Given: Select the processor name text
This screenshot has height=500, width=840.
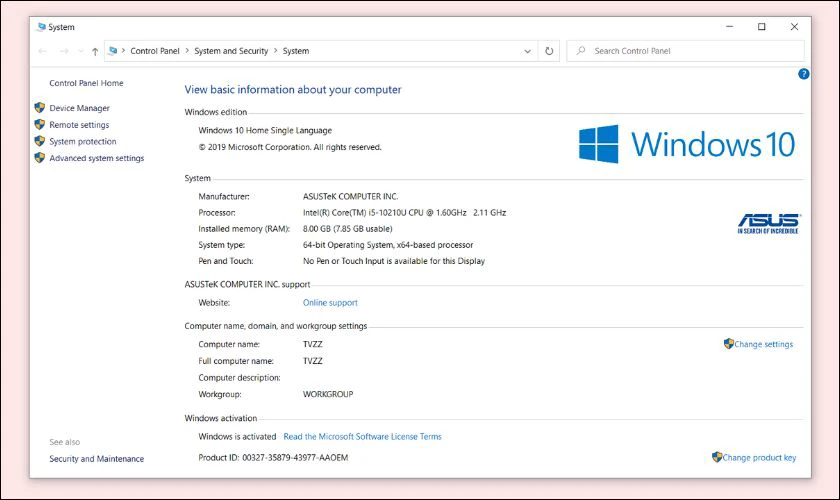Looking at the screenshot, I should 404,212.
